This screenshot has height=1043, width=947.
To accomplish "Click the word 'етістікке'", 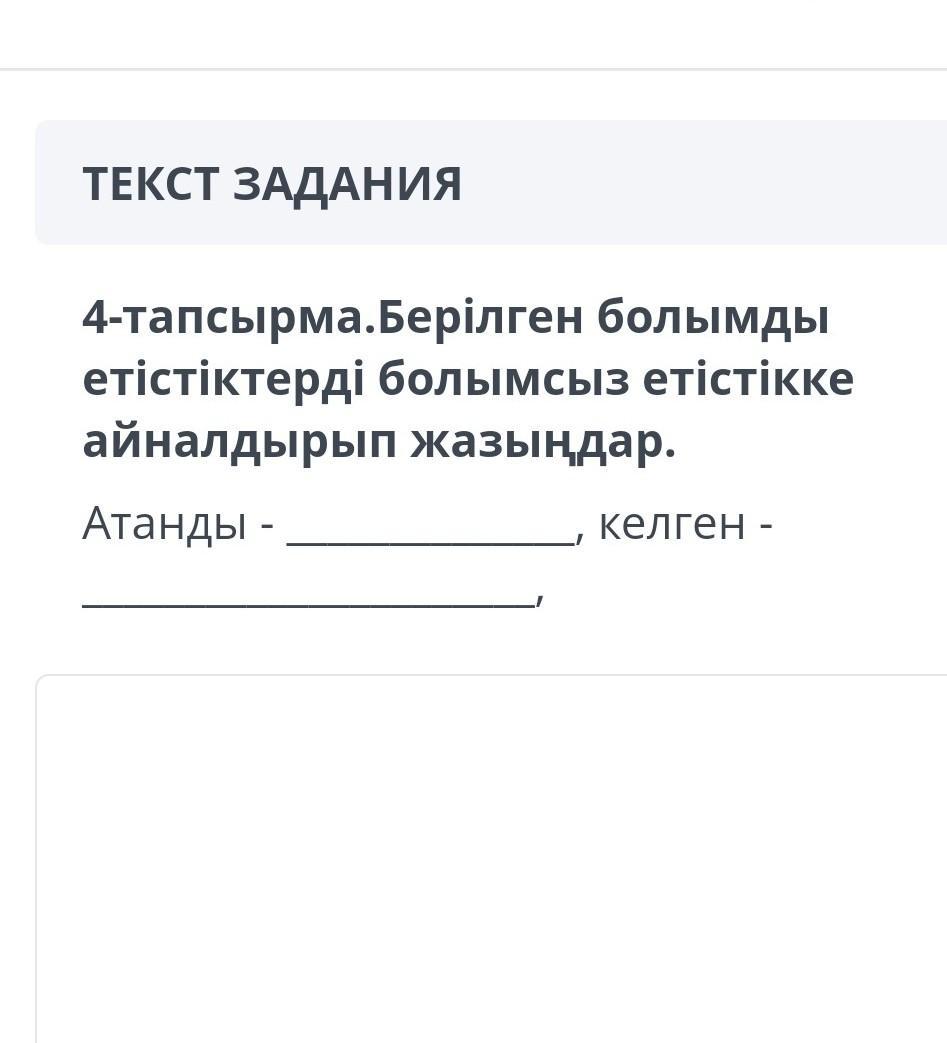I will [x=748, y=380].
